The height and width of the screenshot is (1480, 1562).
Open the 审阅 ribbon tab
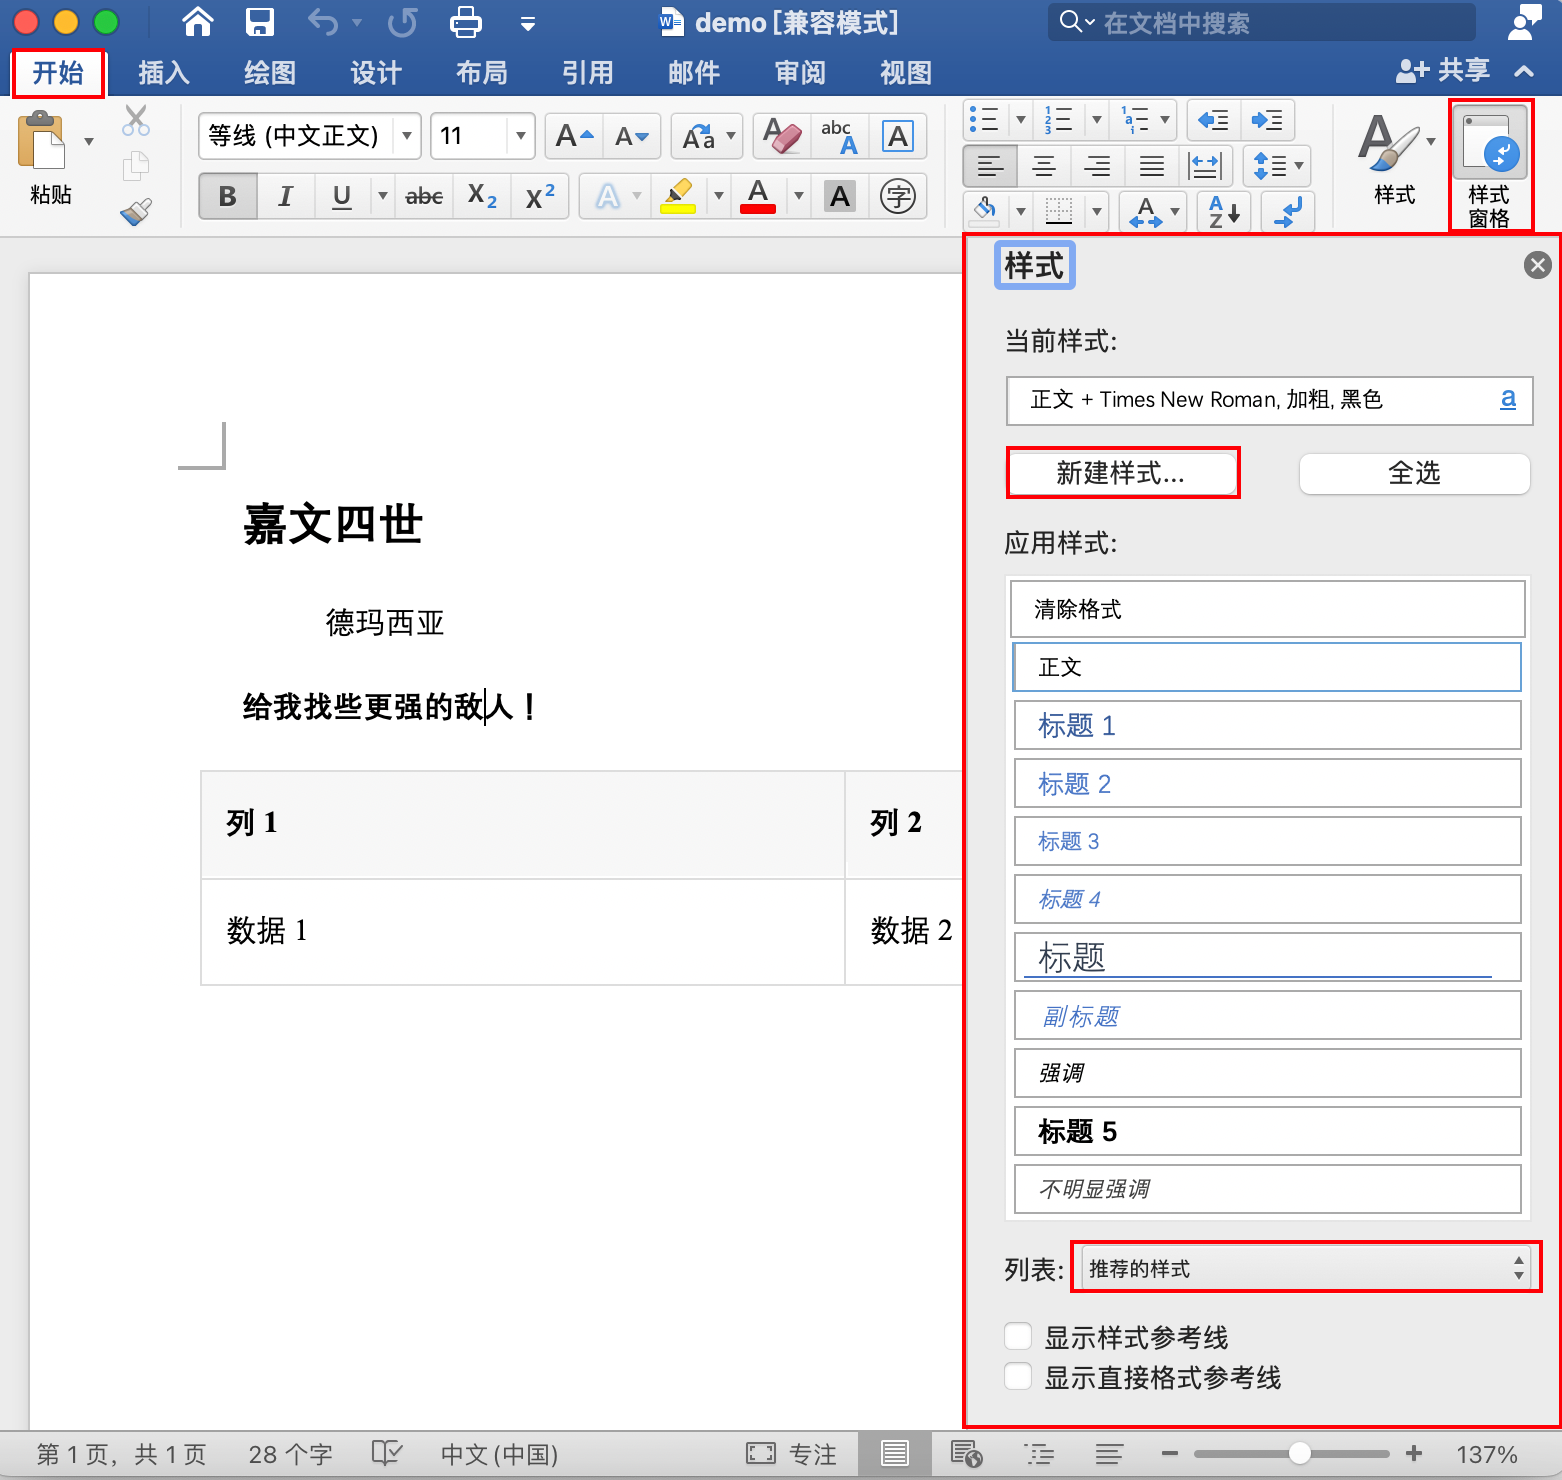[800, 73]
